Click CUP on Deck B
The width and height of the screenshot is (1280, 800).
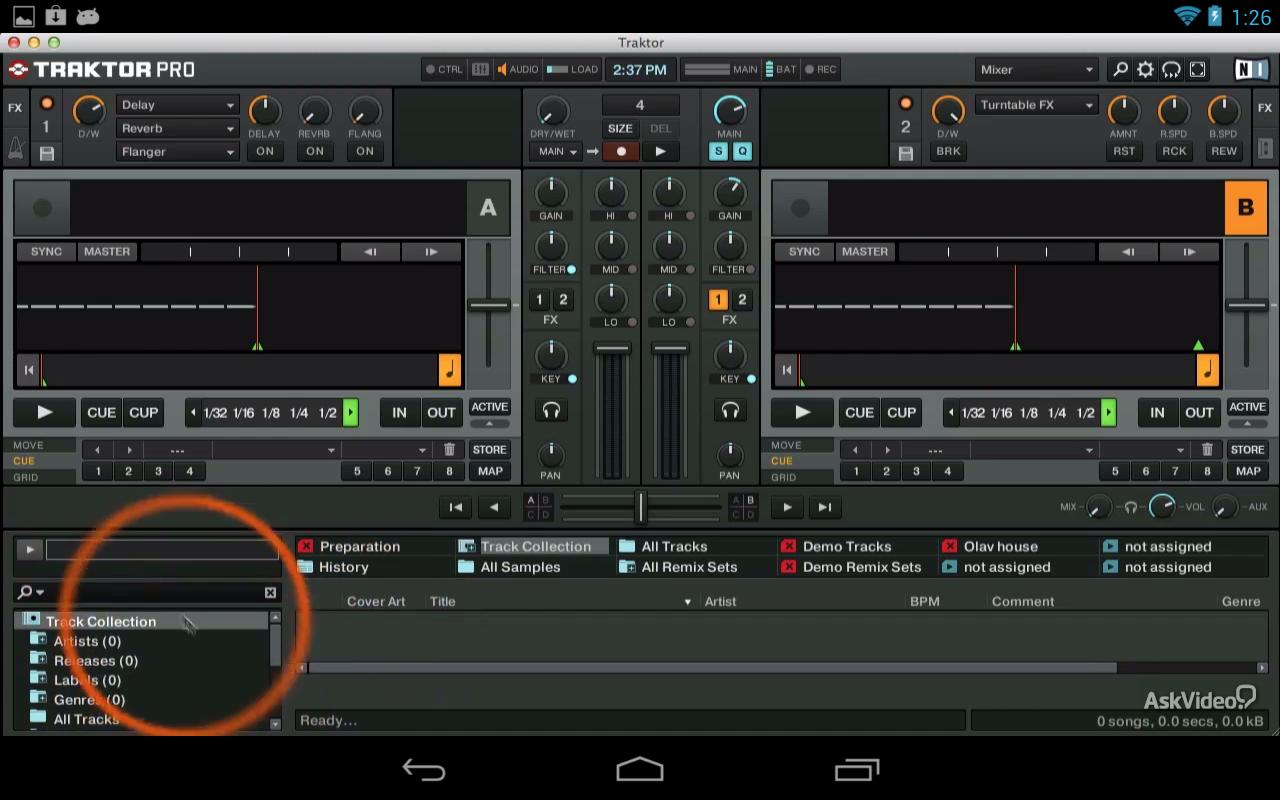(x=901, y=412)
